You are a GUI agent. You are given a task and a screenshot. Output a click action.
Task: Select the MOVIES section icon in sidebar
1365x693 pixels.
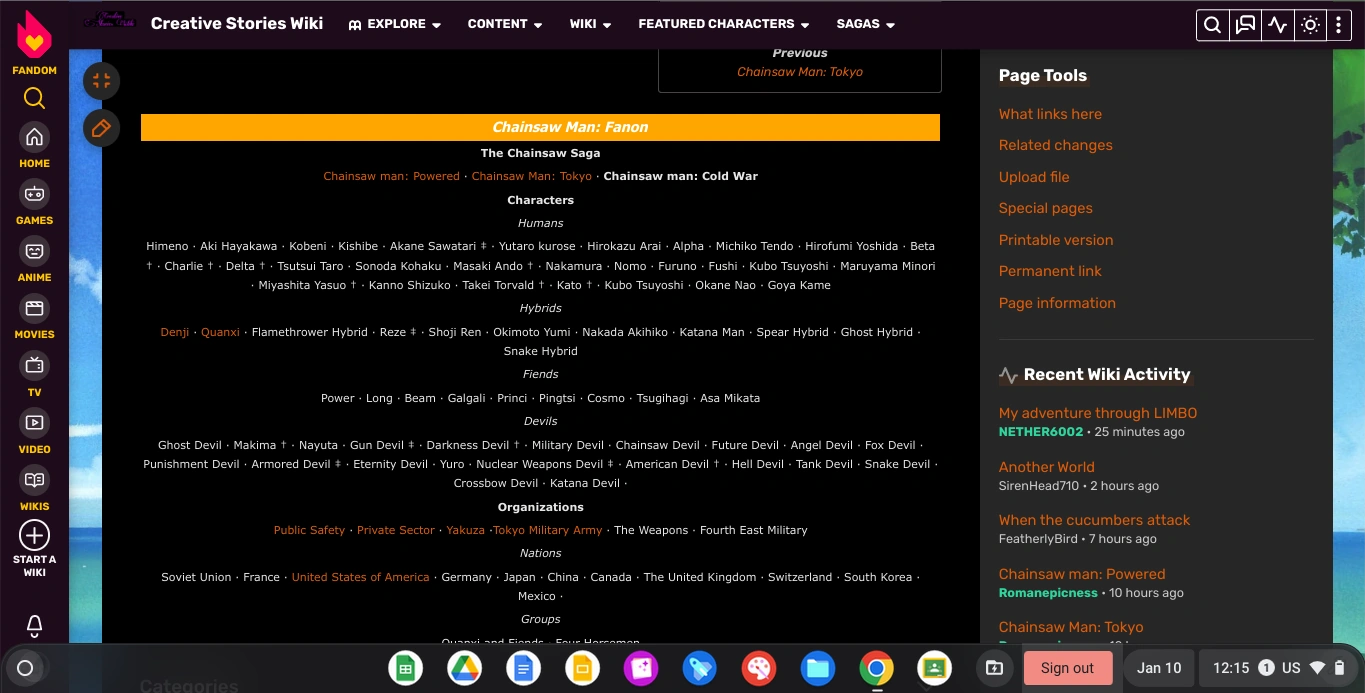(33, 308)
